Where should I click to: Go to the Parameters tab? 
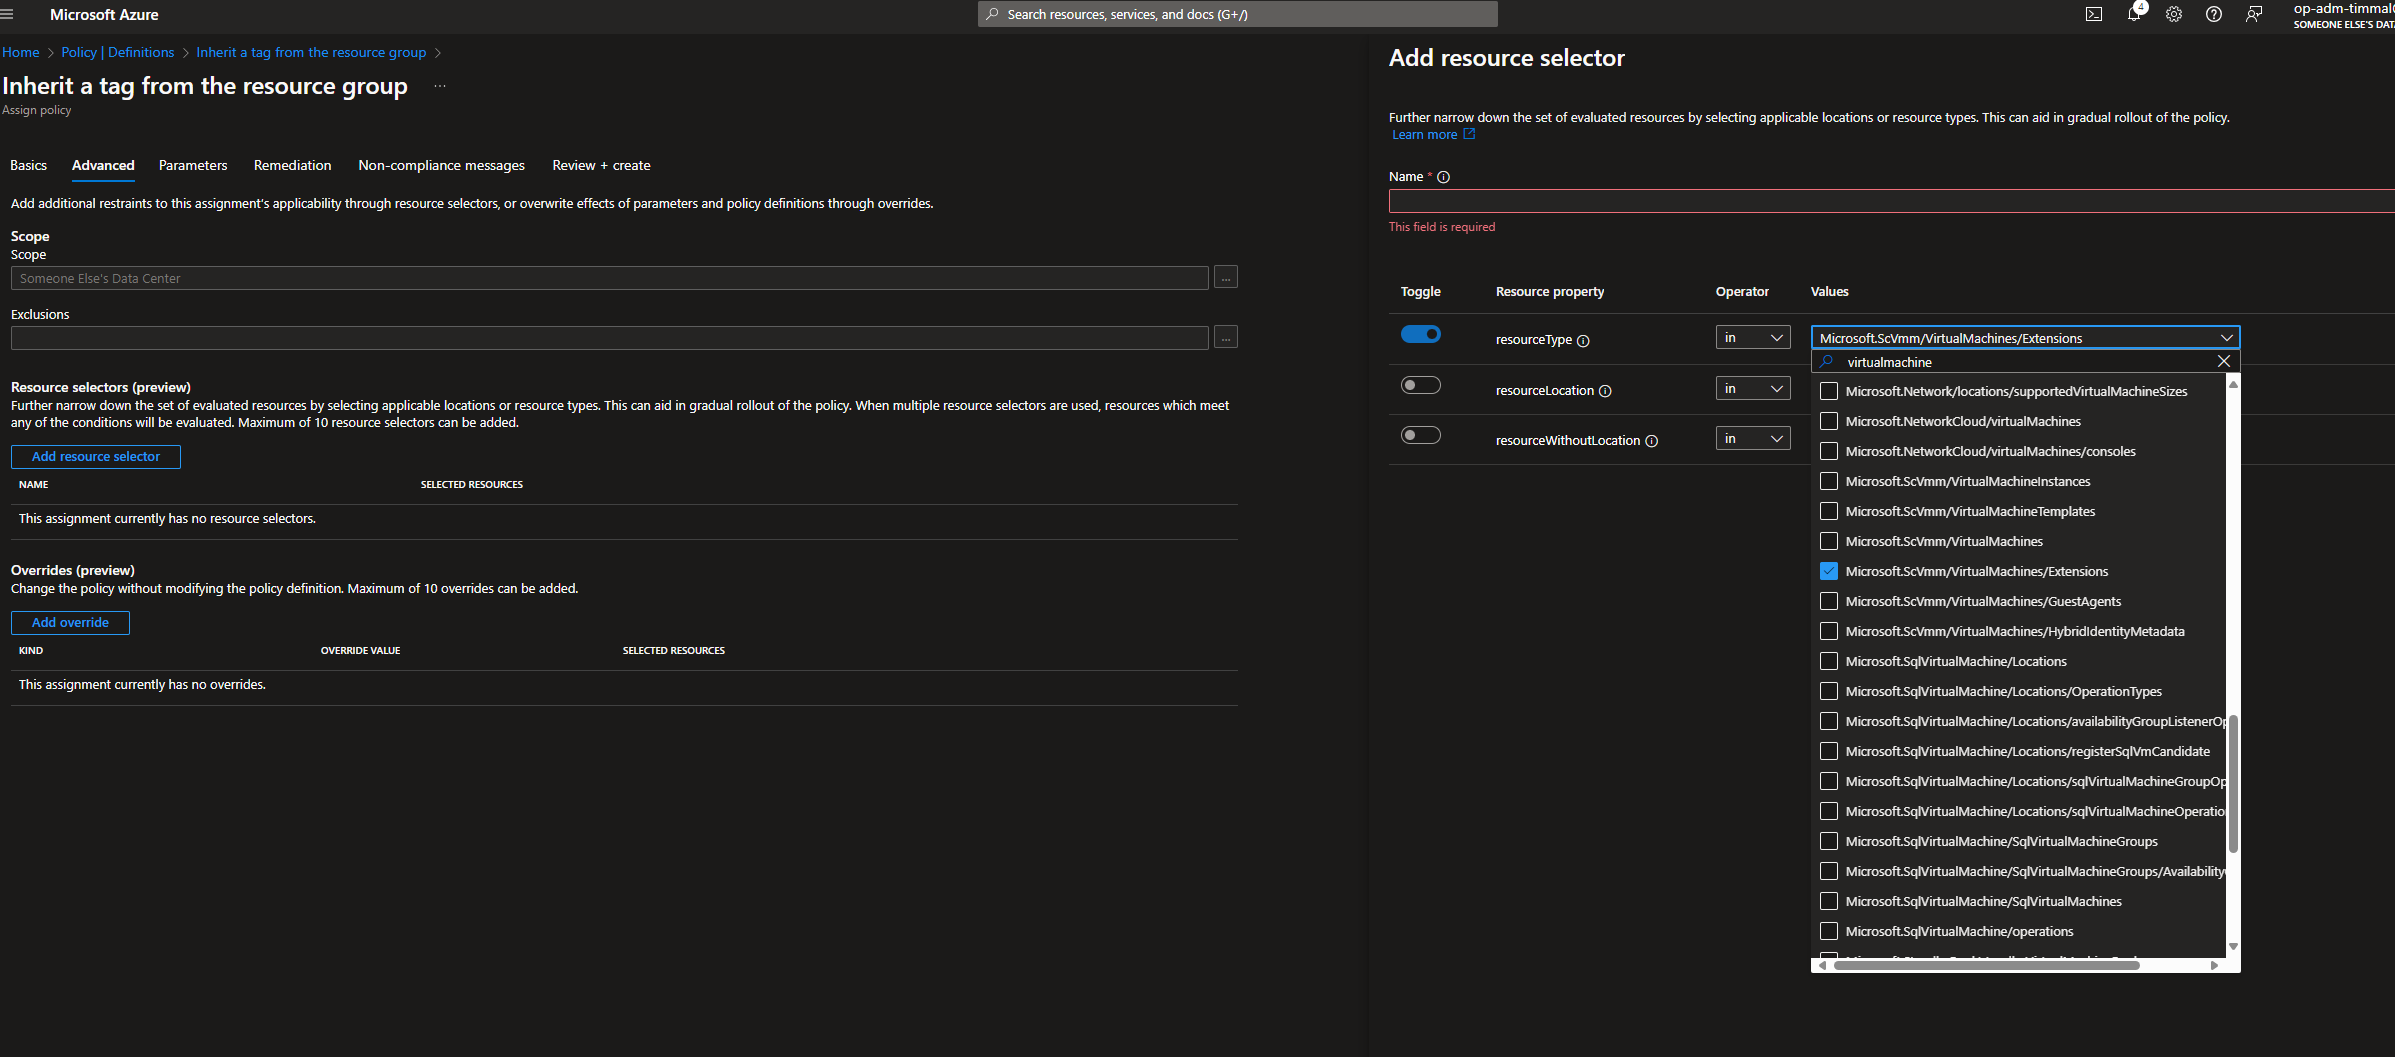(x=193, y=165)
